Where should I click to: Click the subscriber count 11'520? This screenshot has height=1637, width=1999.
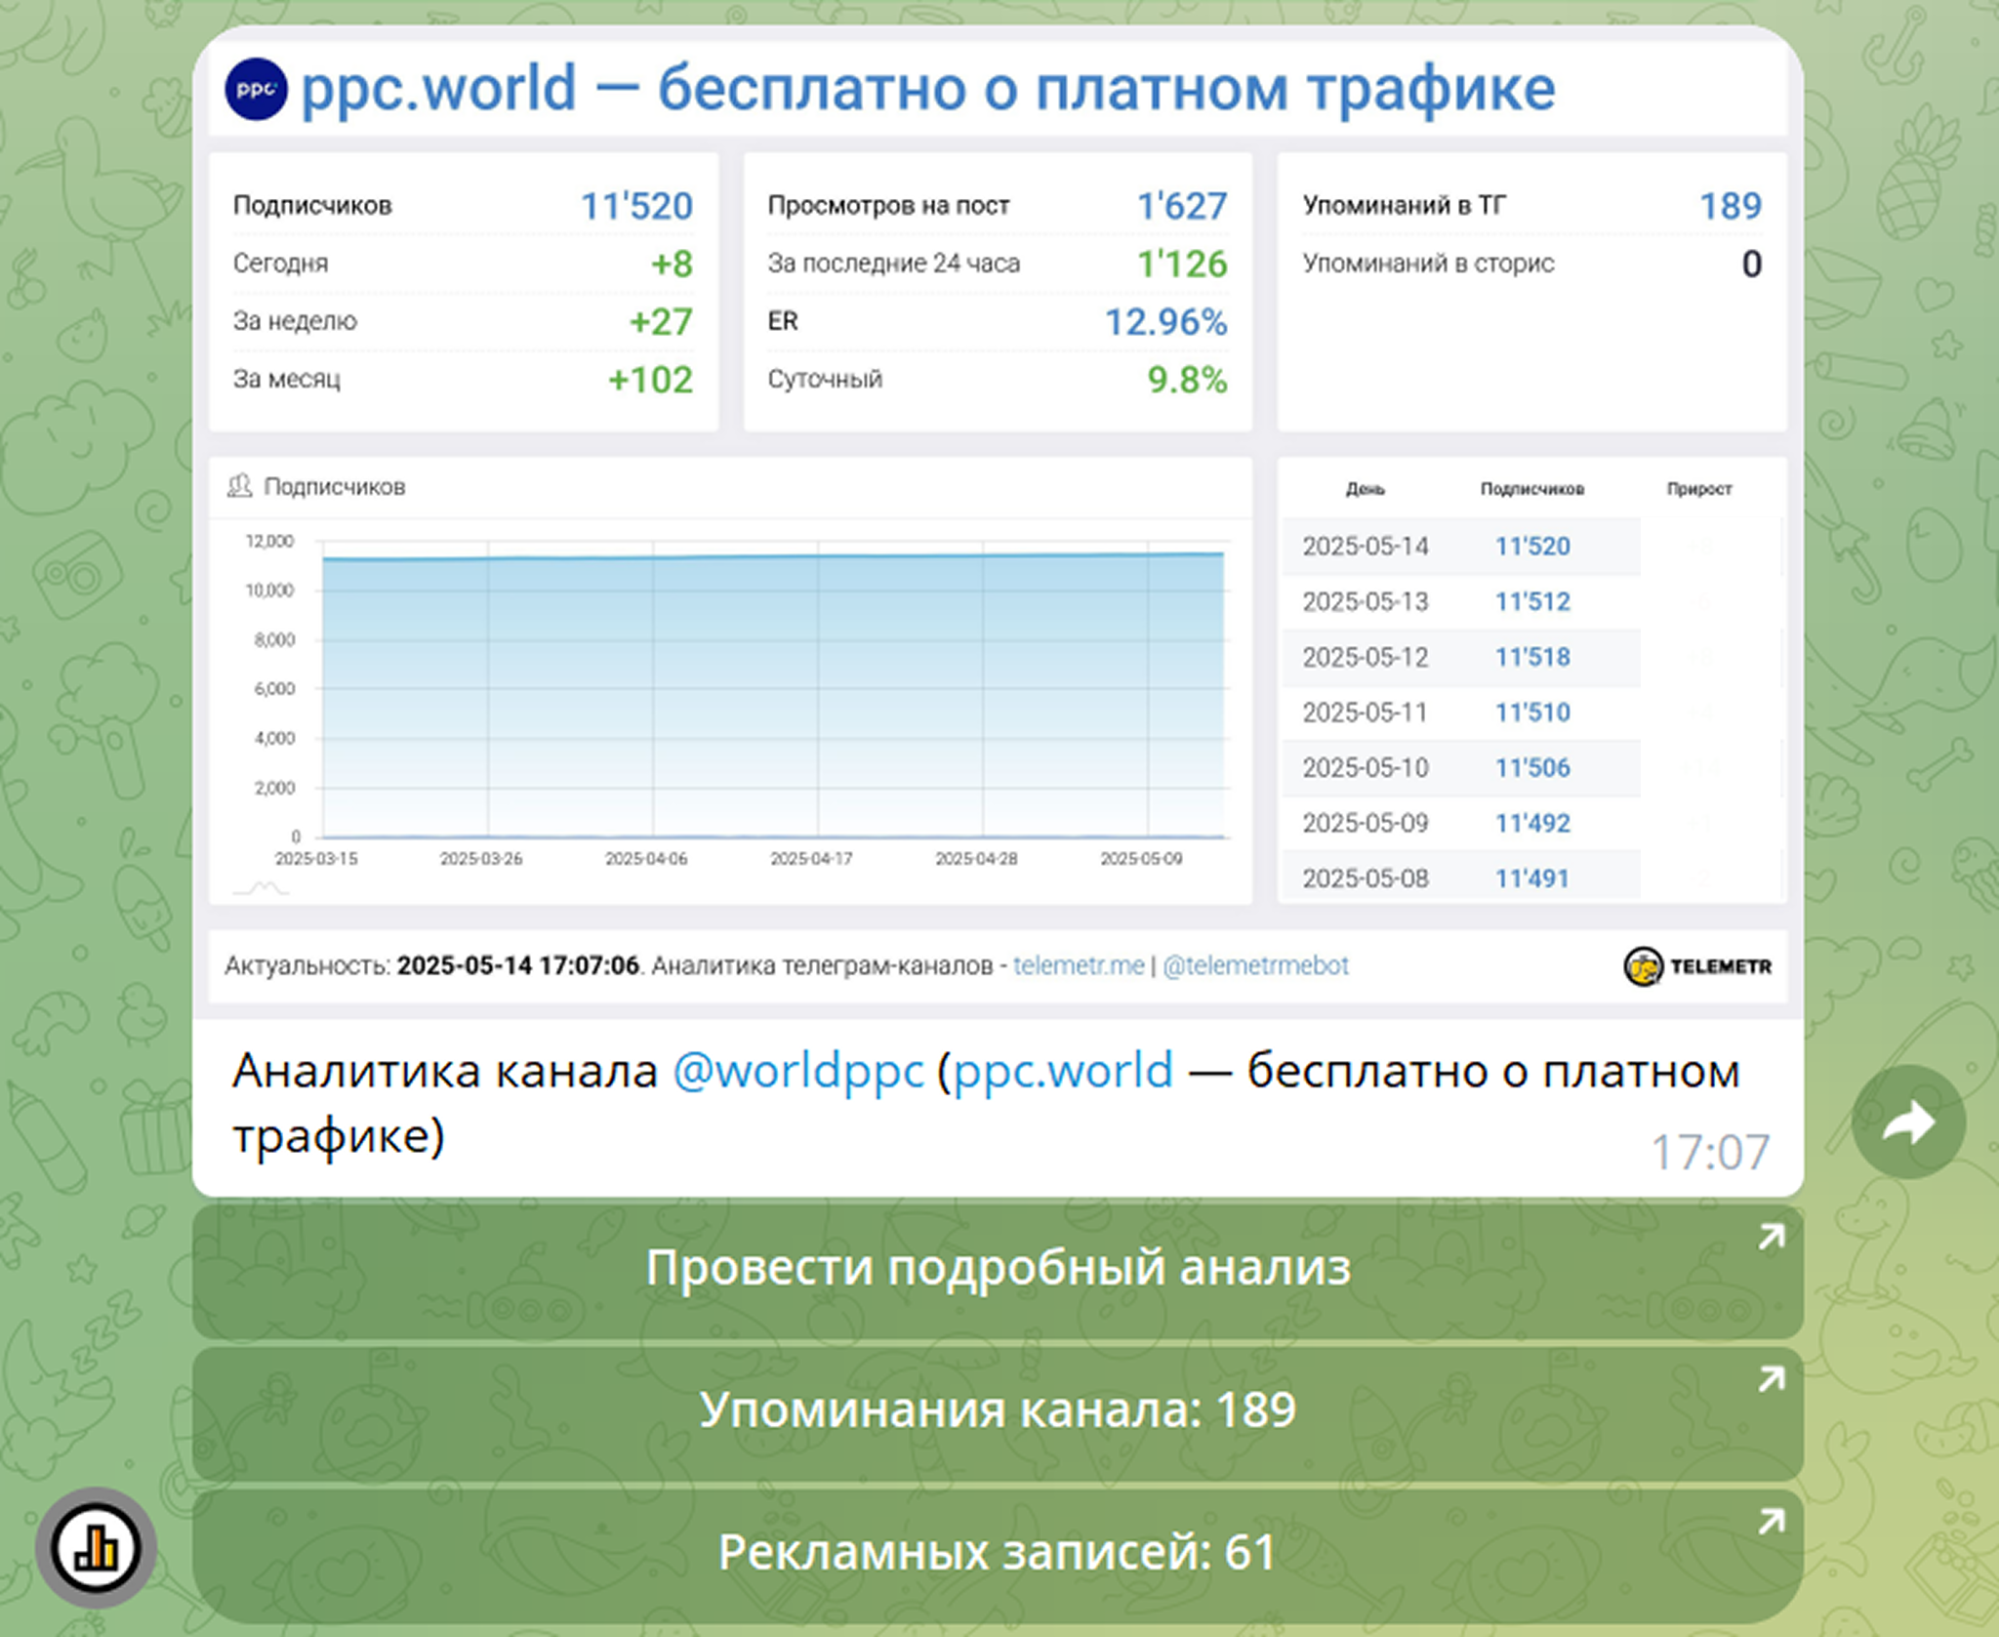pyautogui.click(x=638, y=205)
